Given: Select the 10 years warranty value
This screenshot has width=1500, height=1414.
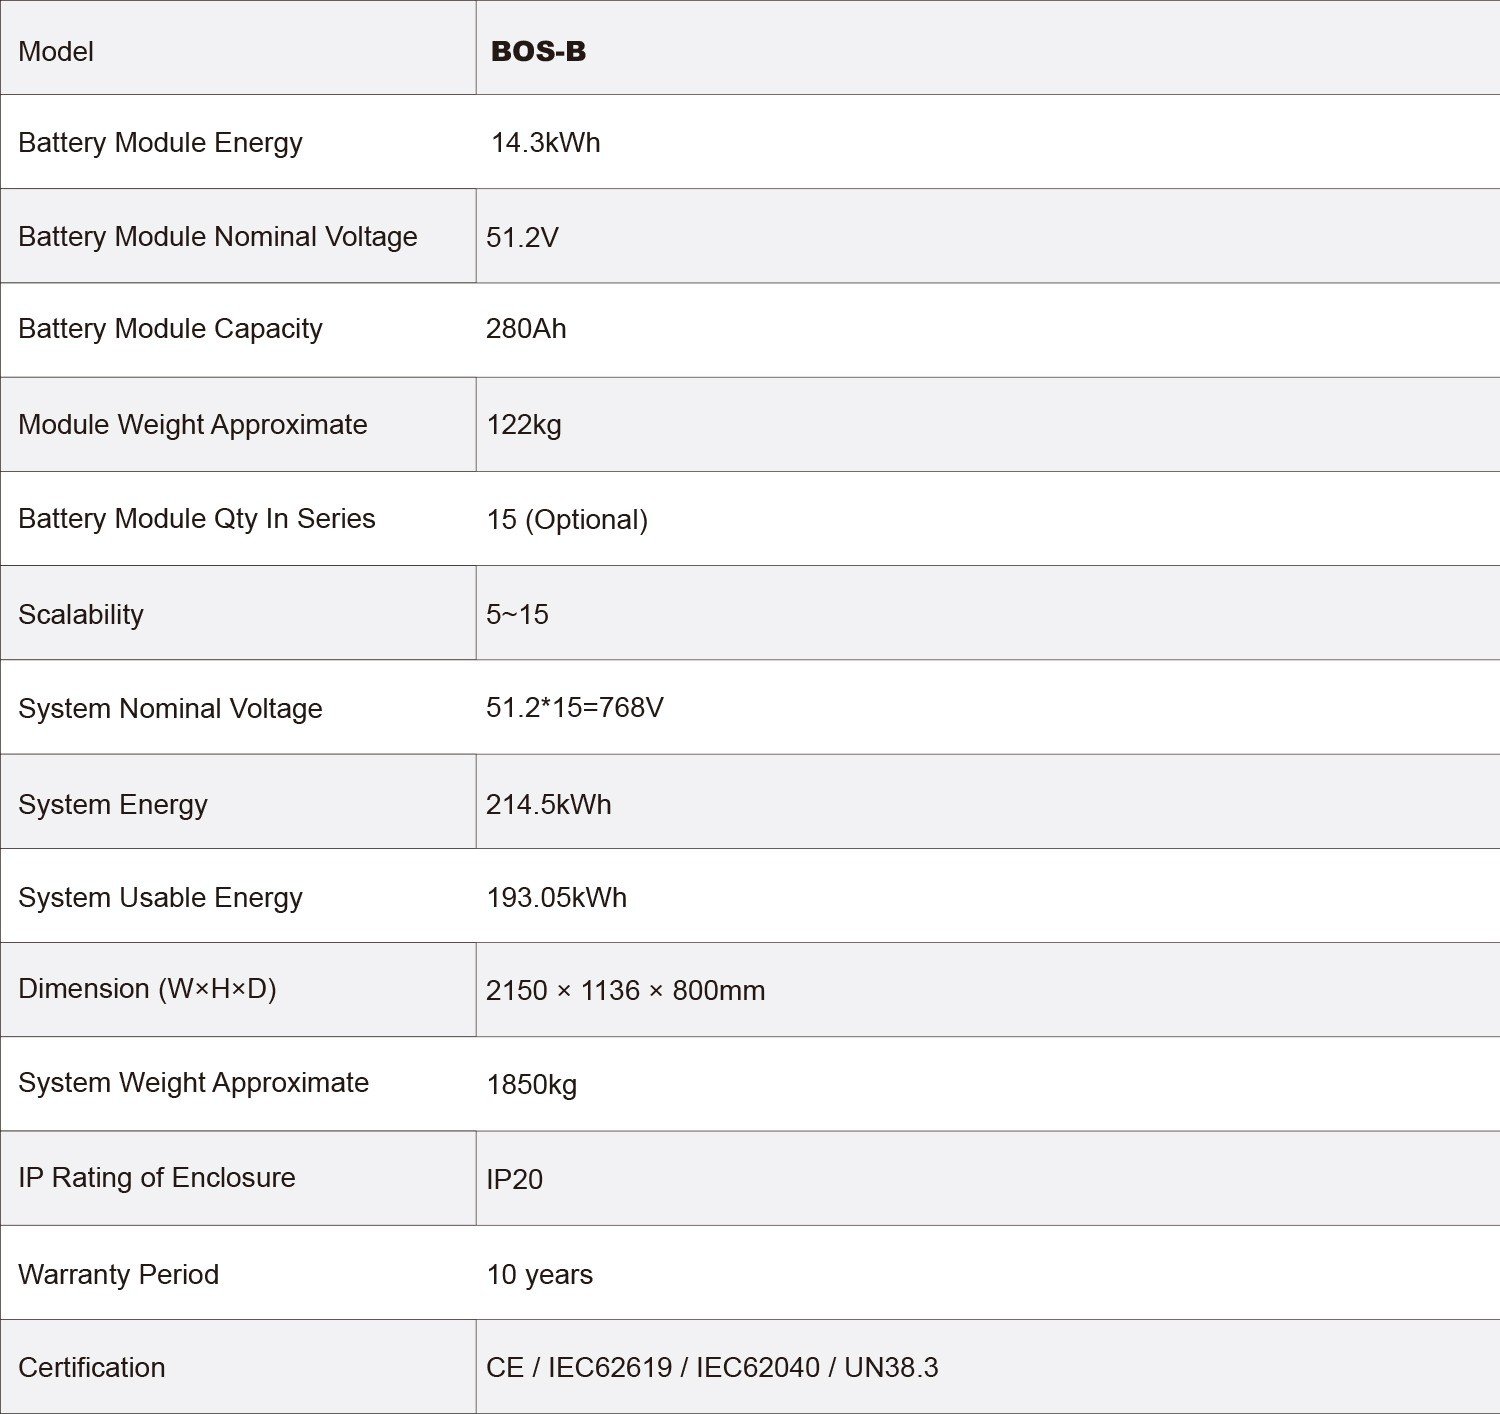Looking at the screenshot, I should coord(540,1275).
